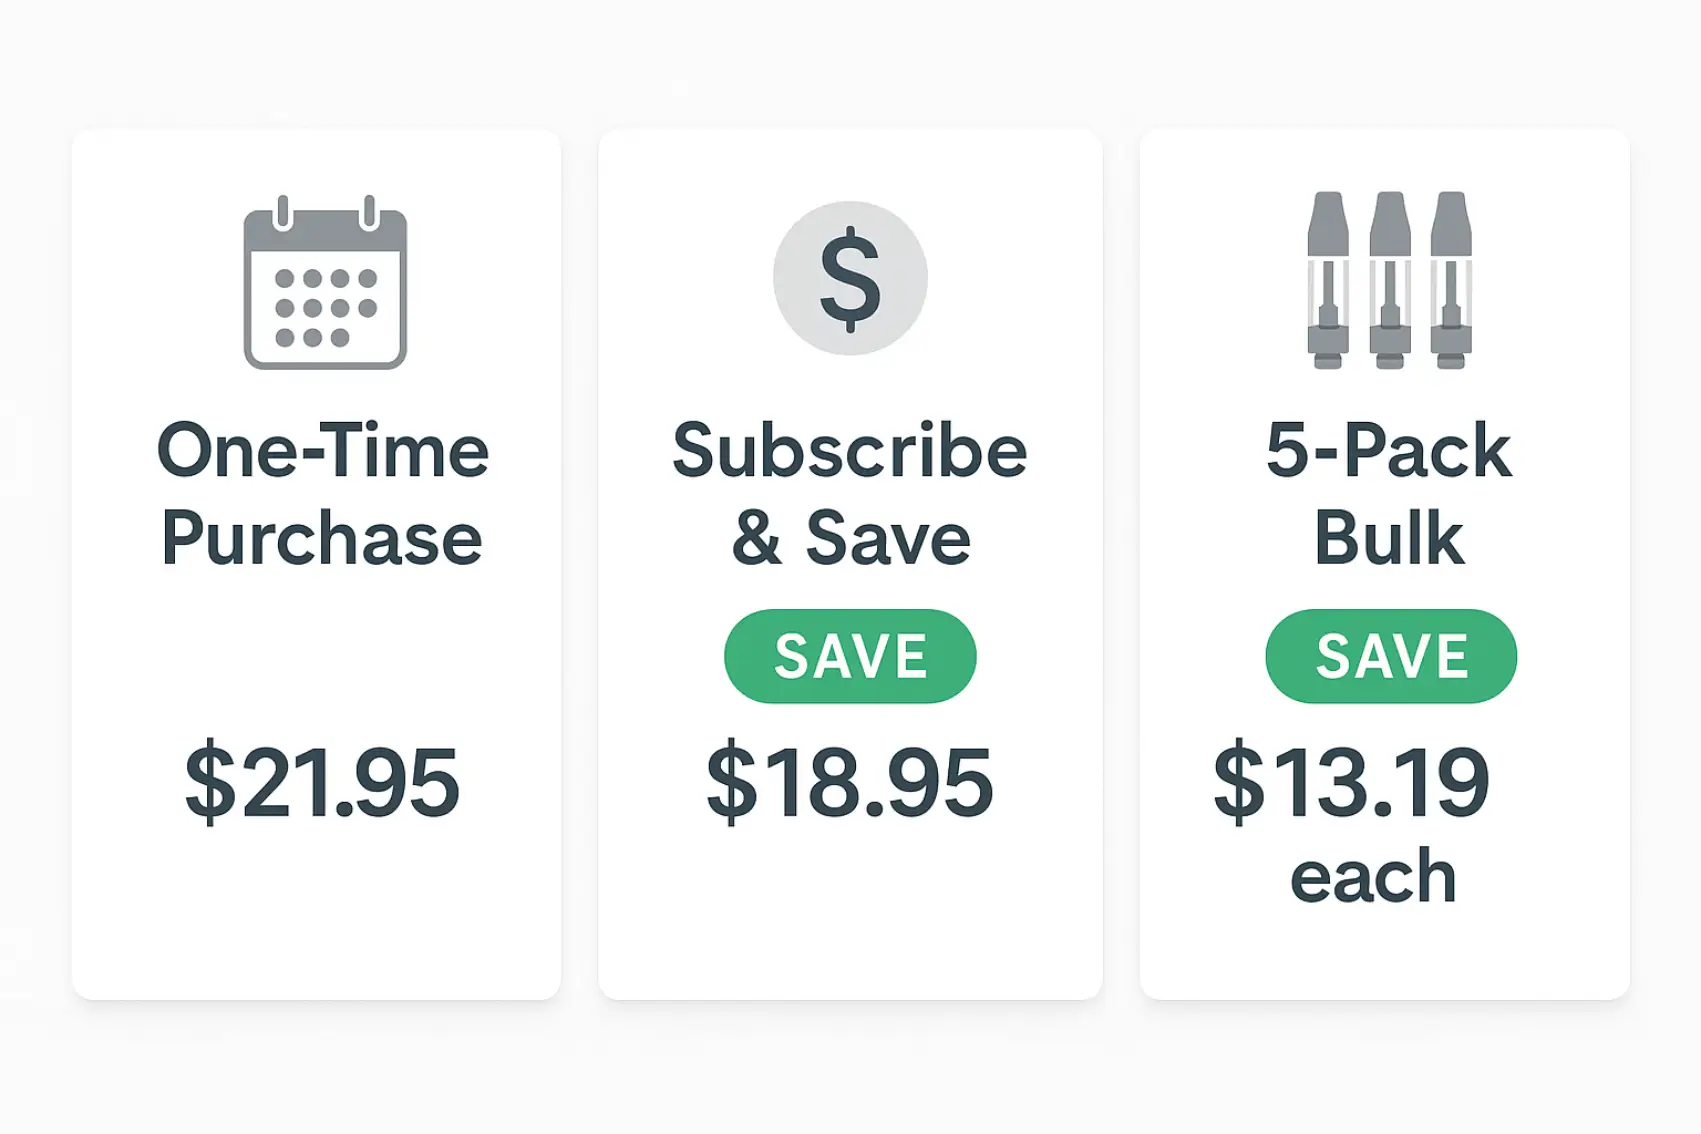Click the $18.95 subscription price
This screenshot has height=1134, width=1701.
tap(850, 782)
